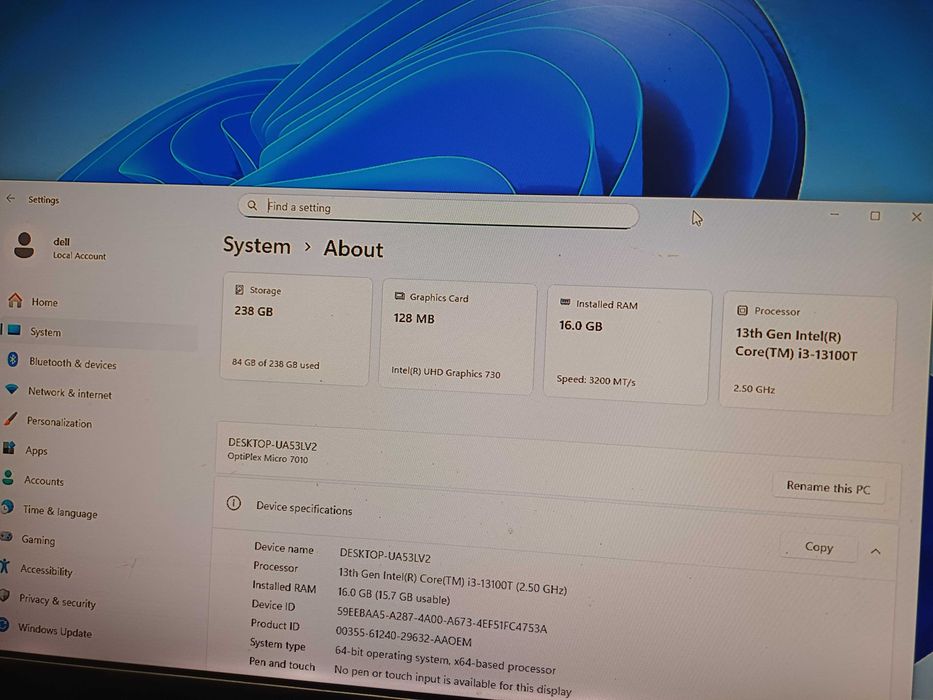
Task: Click the Apps icon in sidebar
Action: pos(9,448)
